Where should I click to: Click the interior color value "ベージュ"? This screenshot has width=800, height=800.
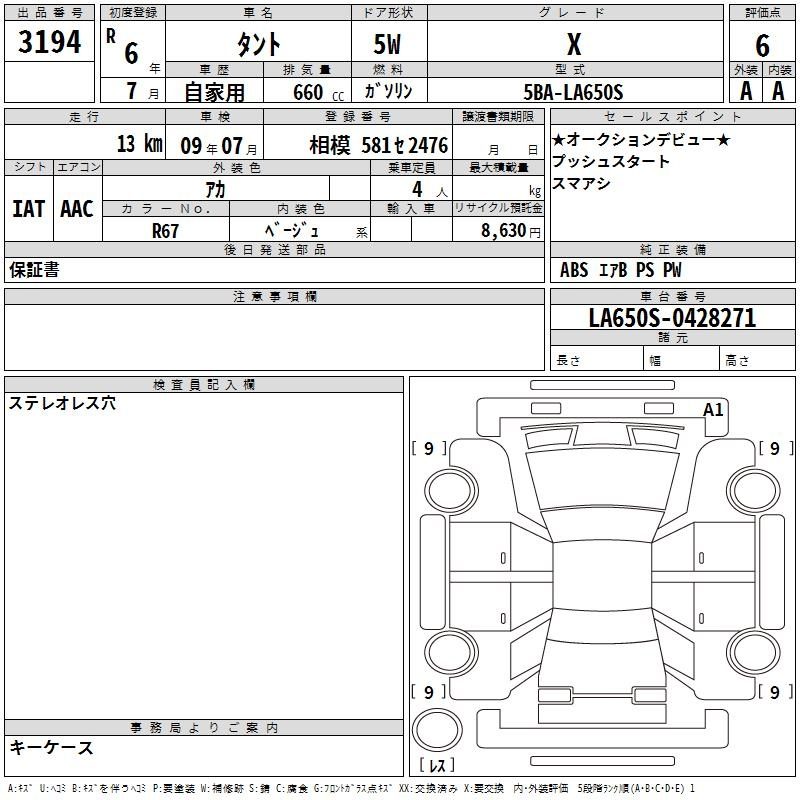click(x=291, y=230)
